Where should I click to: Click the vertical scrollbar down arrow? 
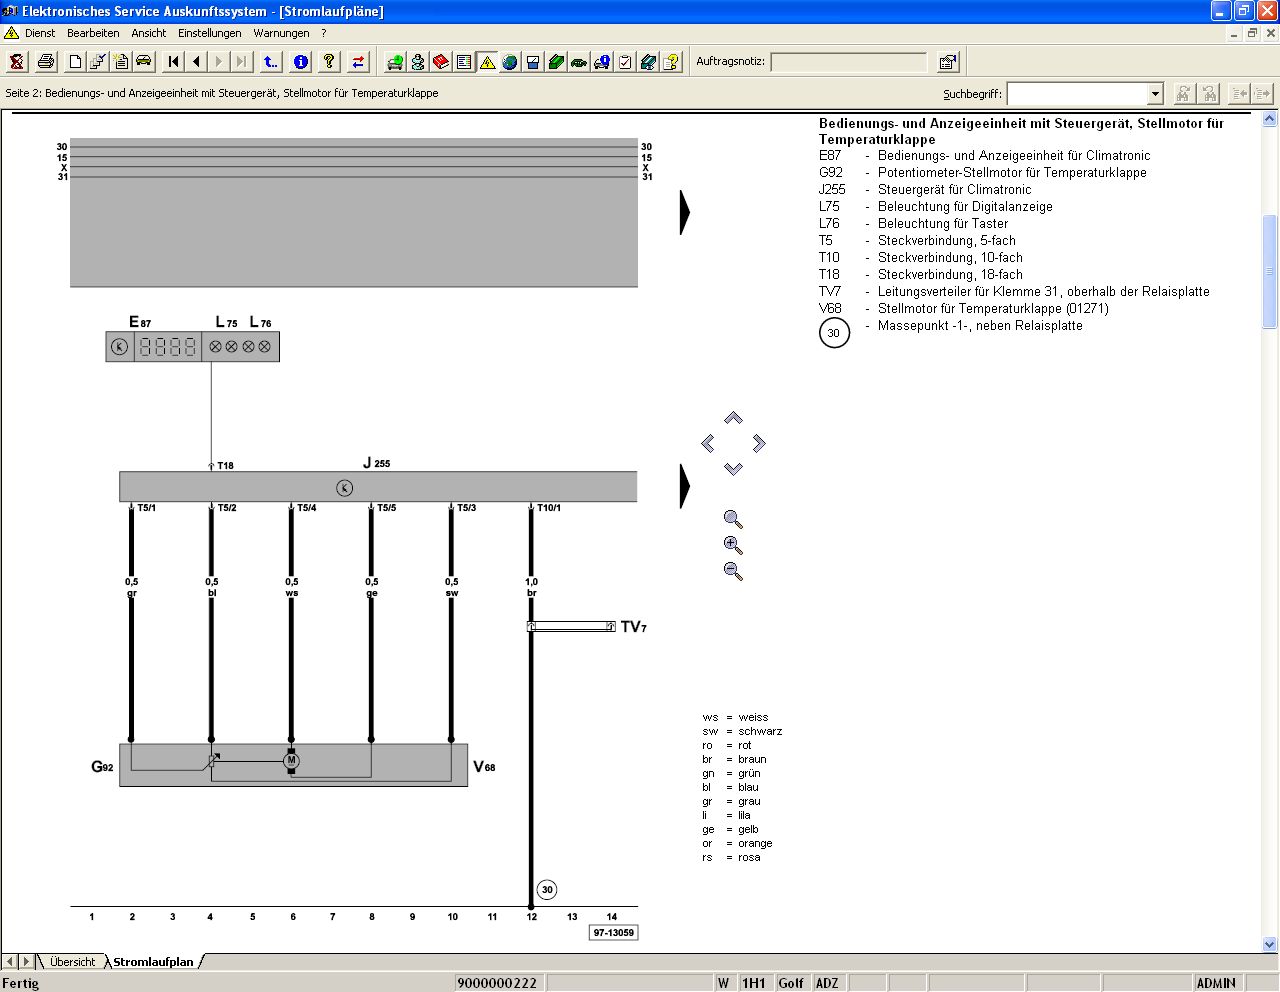tap(1270, 944)
